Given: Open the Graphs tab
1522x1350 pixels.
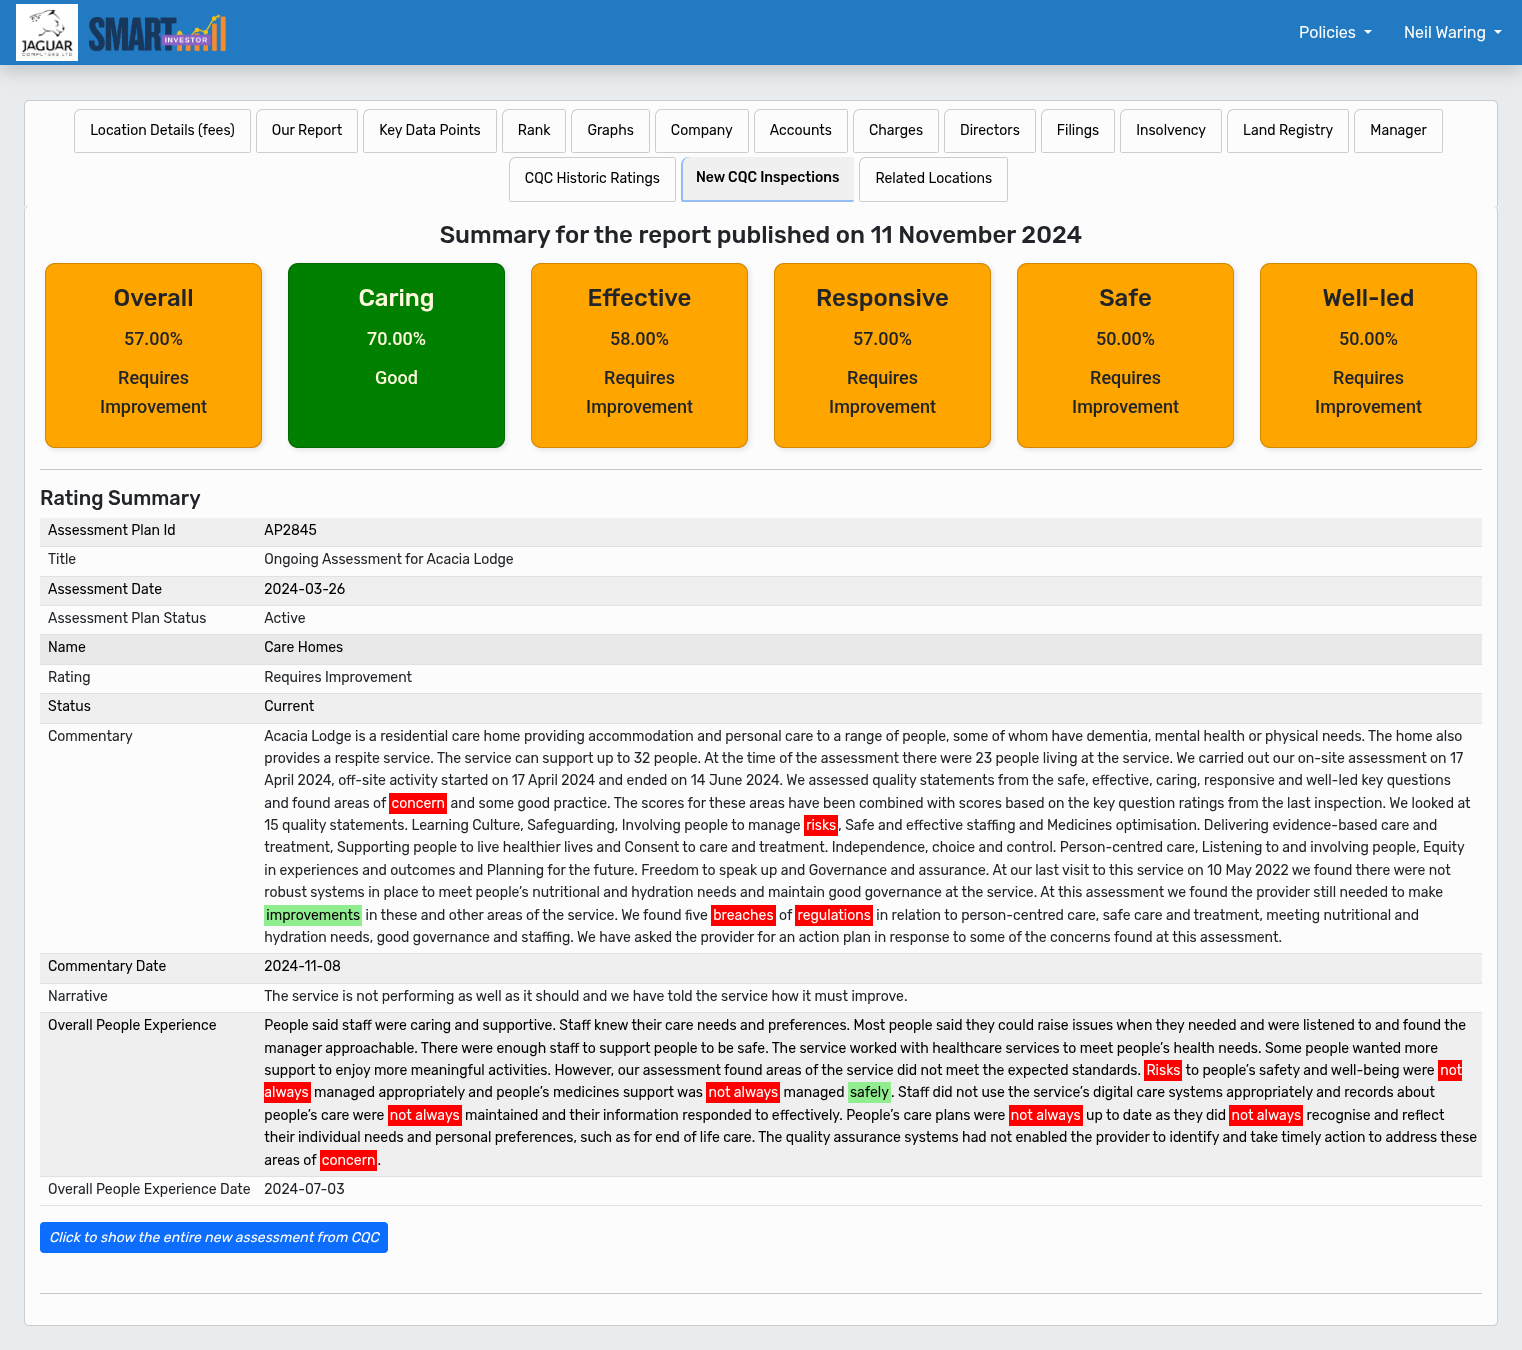Looking at the screenshot, I should point(610,131).
